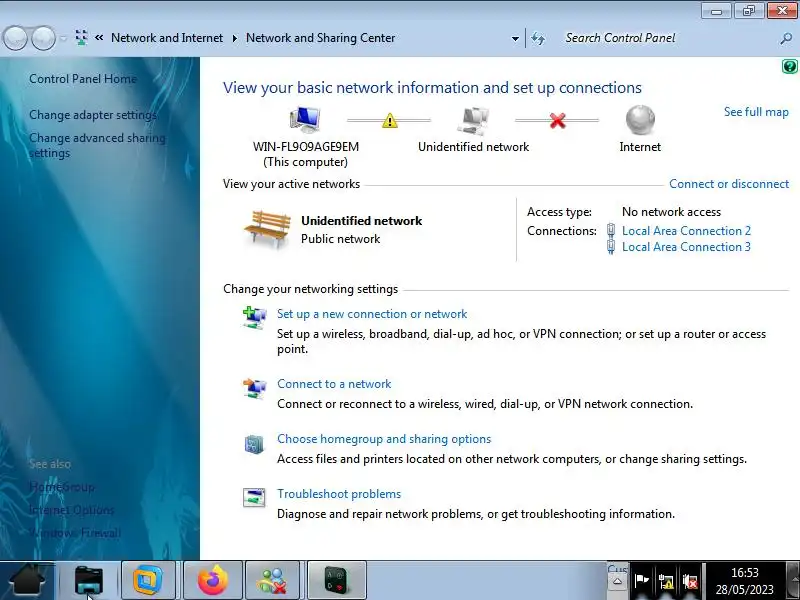800x600 pixels.
Task: Click Connect or disconnect link
Action: pos(729,184)
